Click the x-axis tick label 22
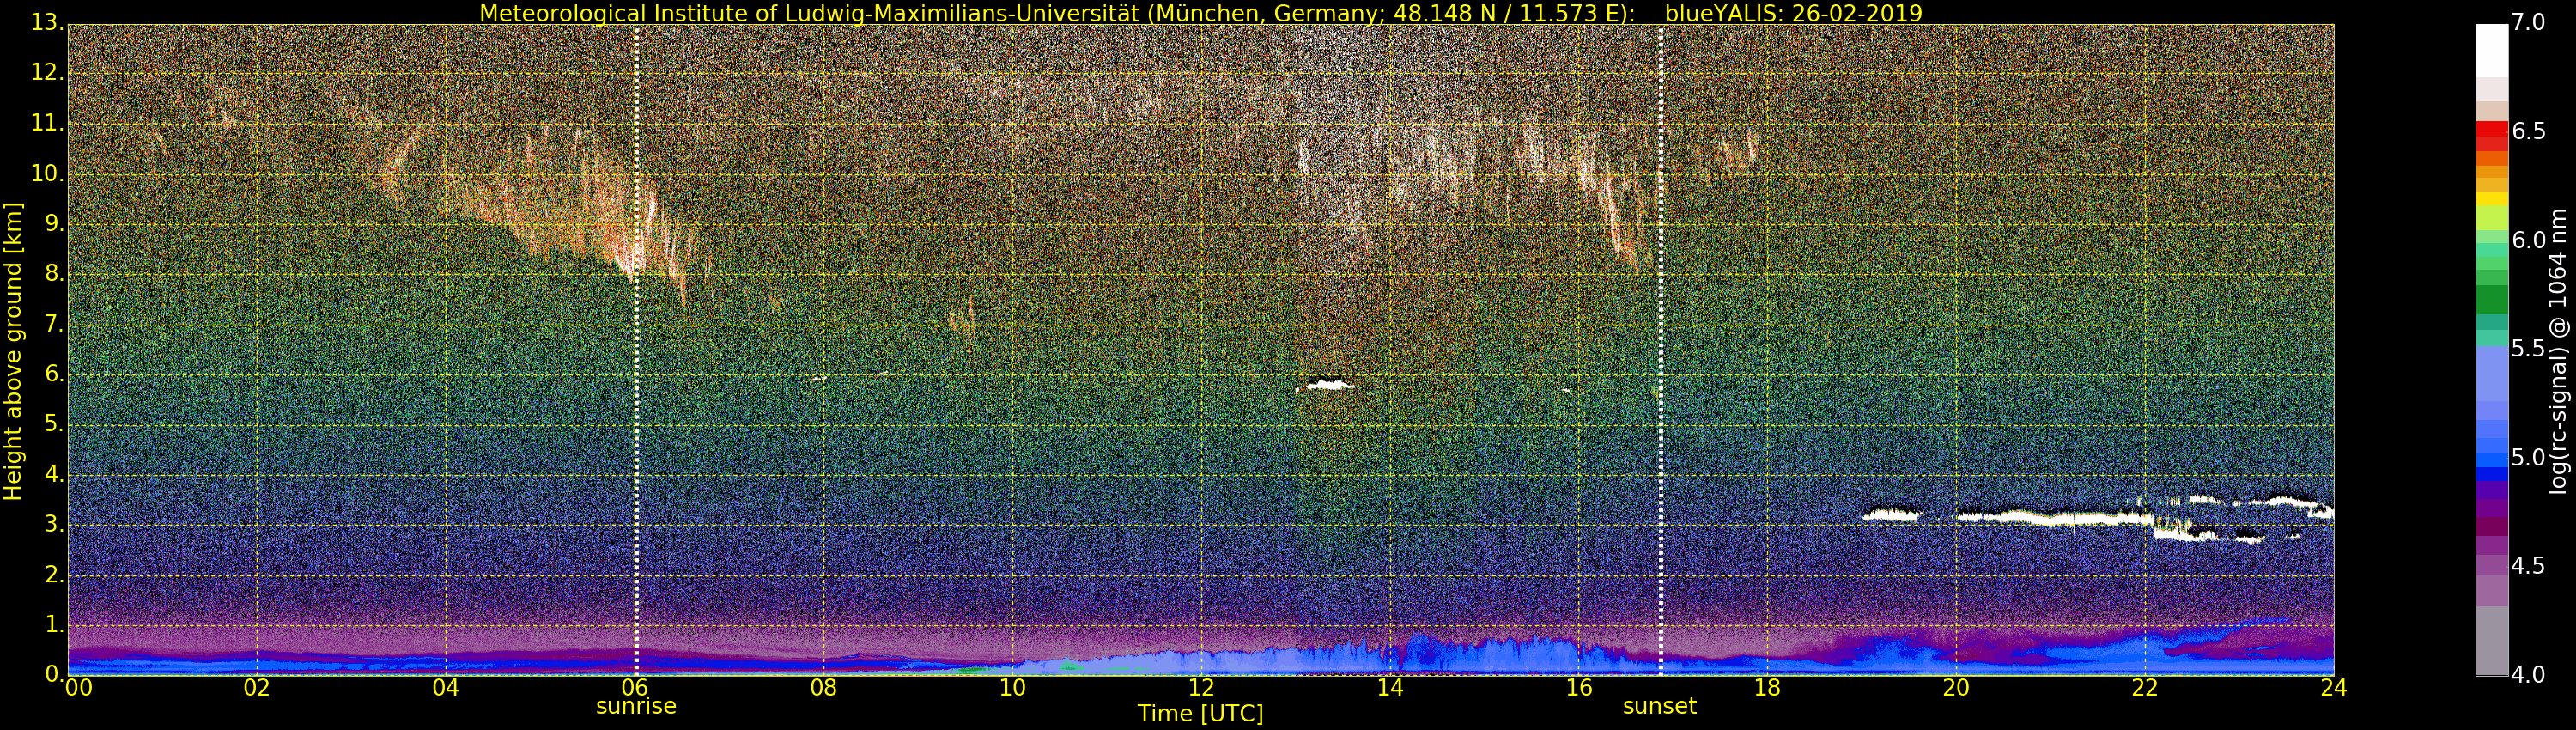Screen dimensions: 2576x730 (2145, 687)
